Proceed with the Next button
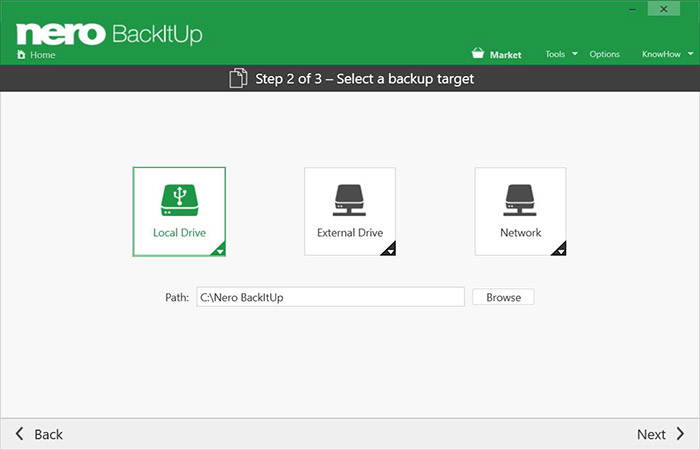The width and height of the screenshot is (700, 450). pyautogui.click(x=651, y=434)
